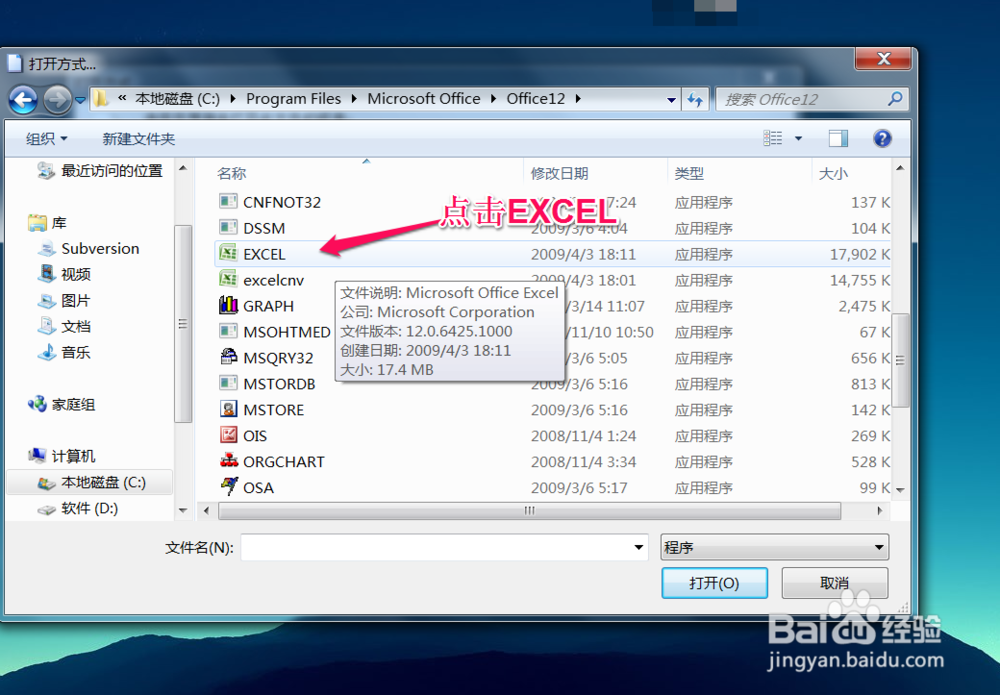This screenshot has width=1000, height=695.
Task: Select 软件 (D:) drive
Action: click(78, 509)
